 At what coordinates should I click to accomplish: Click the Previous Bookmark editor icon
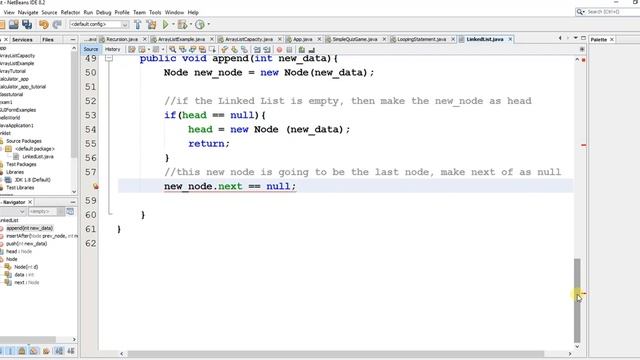tap(224, 49)
